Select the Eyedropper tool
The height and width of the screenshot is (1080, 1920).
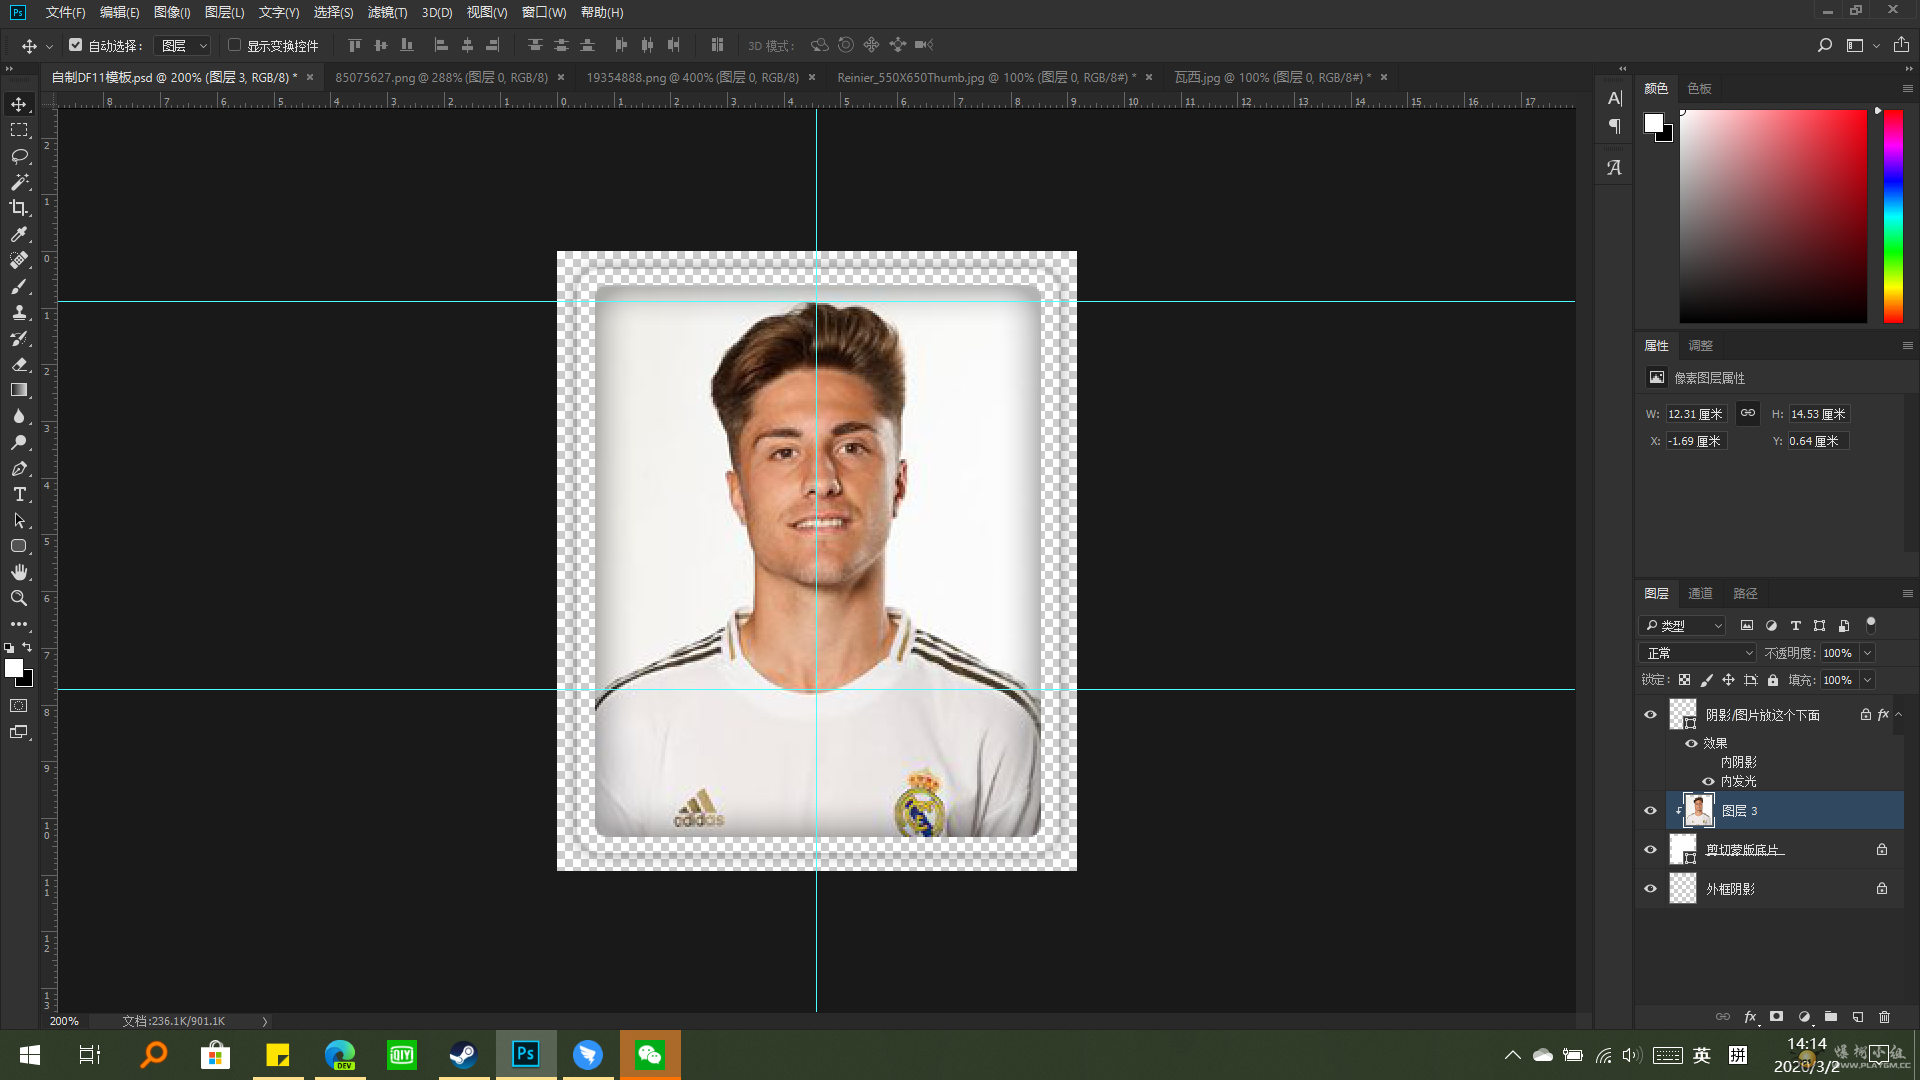pos(19,234)
